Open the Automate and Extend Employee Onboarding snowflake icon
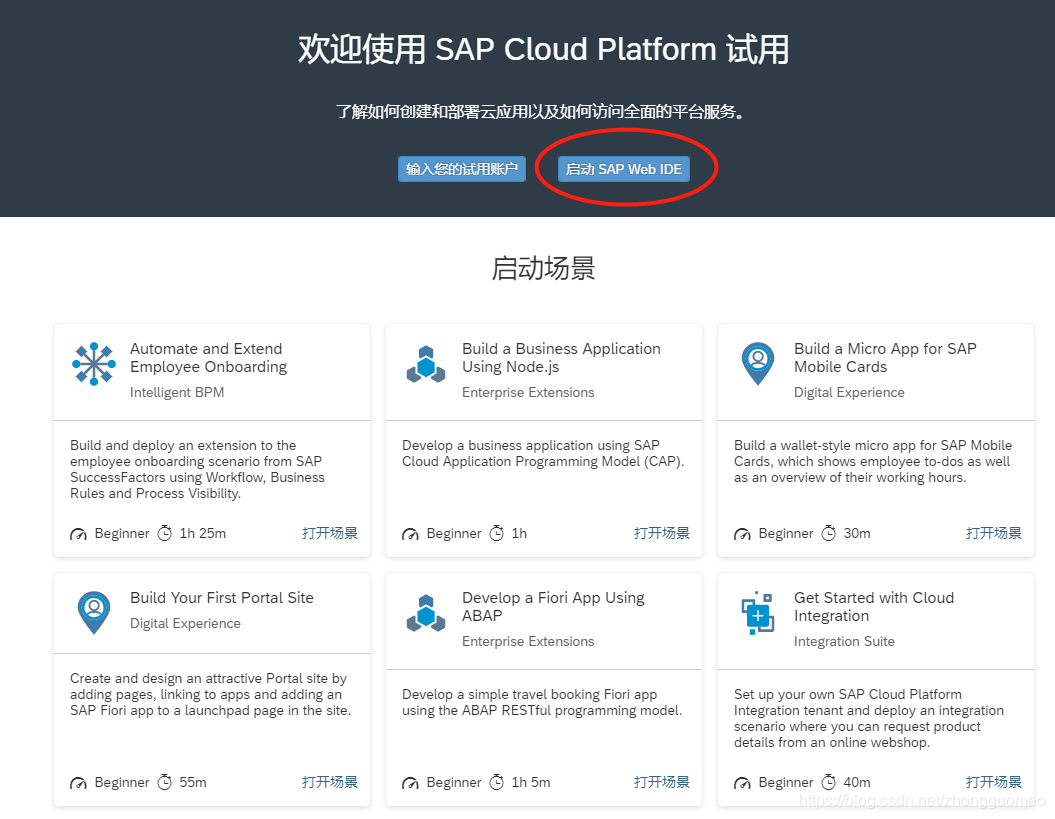 pos(94,363)
